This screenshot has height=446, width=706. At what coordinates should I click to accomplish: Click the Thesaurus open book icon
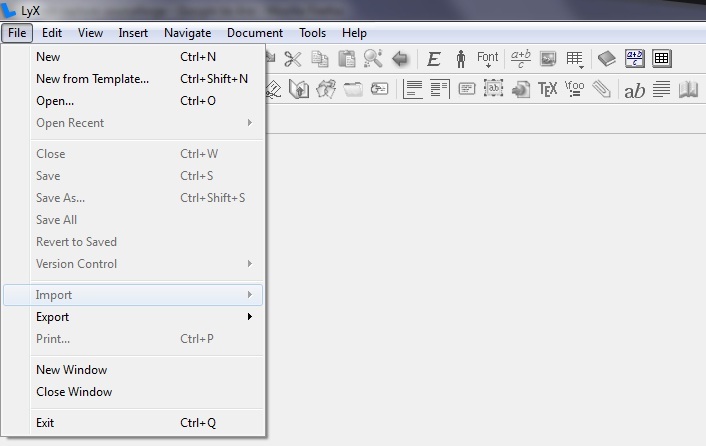tap(688, 89)
